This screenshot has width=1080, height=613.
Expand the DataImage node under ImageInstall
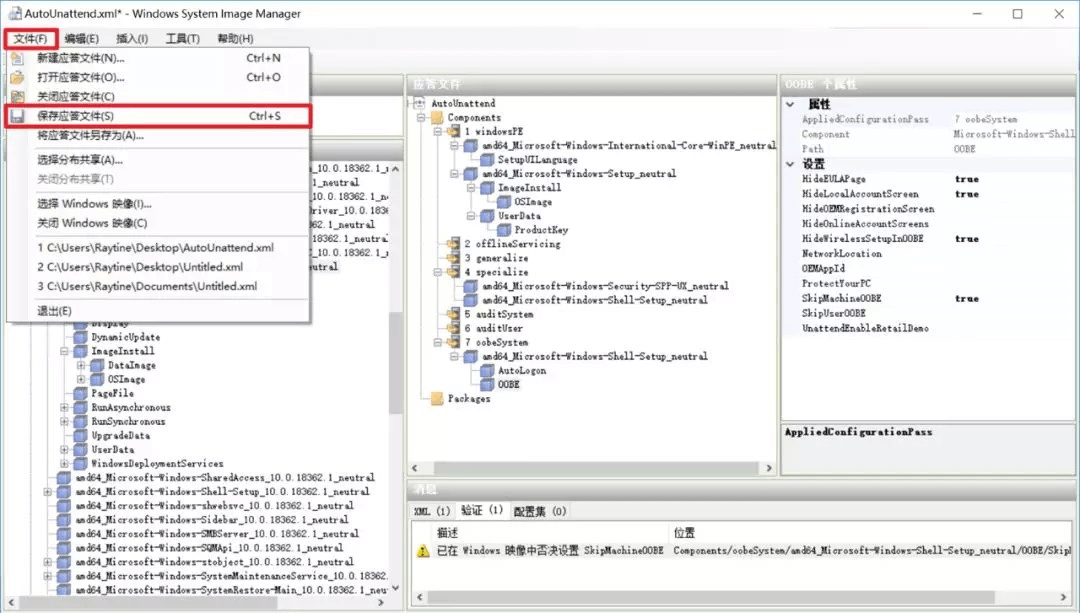coord(81,366)
